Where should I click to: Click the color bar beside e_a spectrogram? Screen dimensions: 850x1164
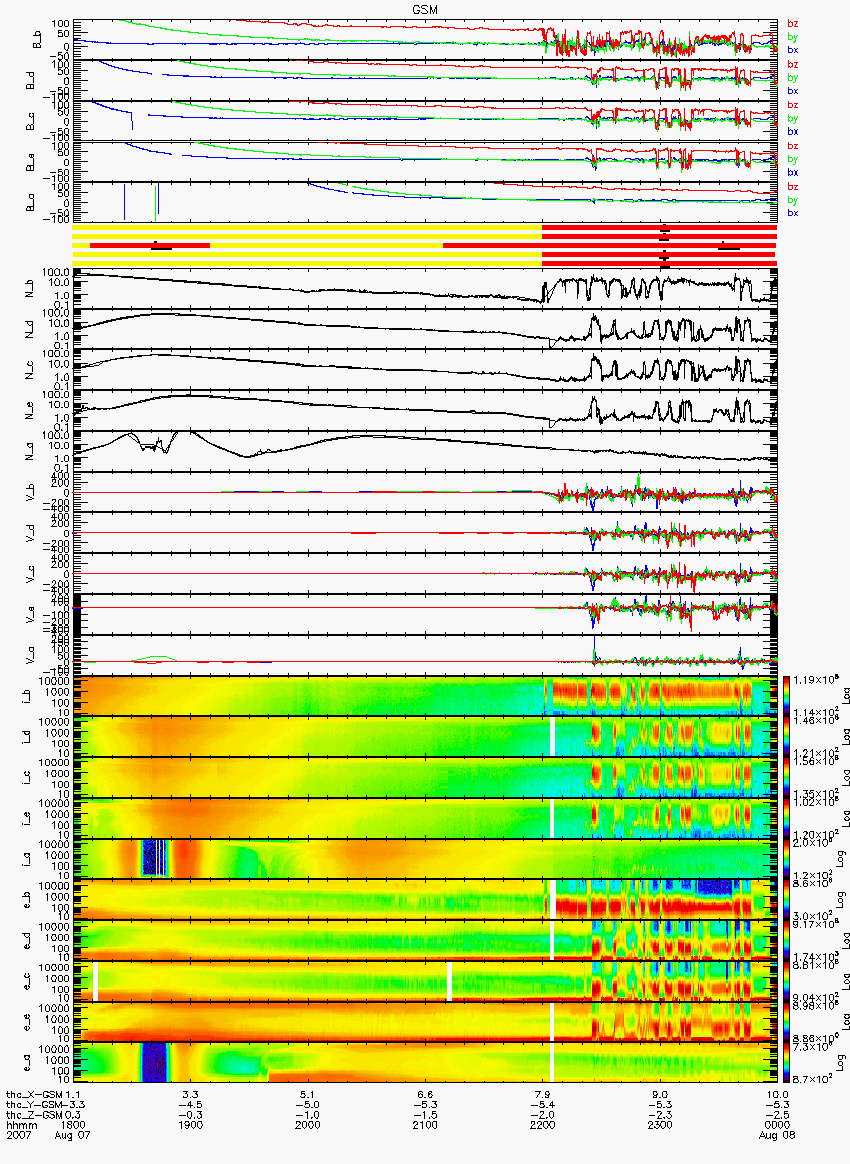(786, 1064)
